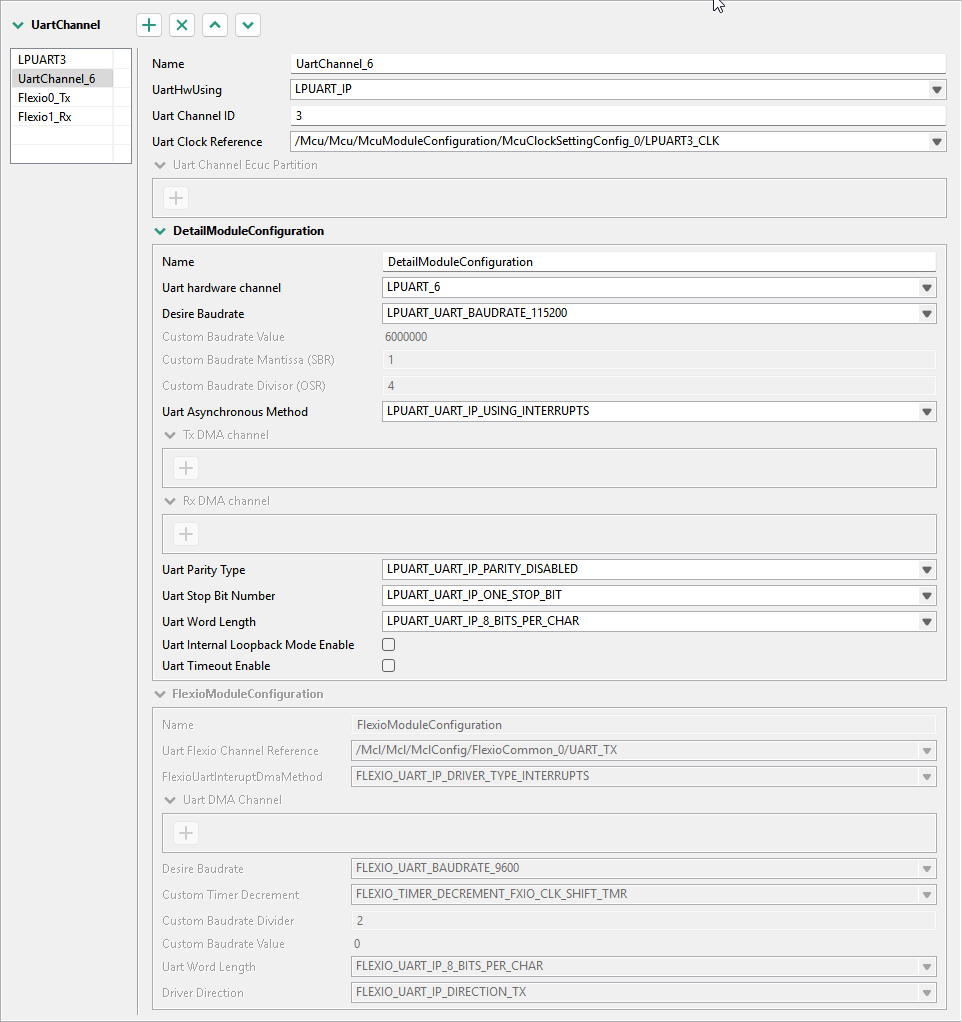Add a Uart DMA Channel entry
Image resolution: width=962 pixels, height=1022 pixels.
coord(186,833)
